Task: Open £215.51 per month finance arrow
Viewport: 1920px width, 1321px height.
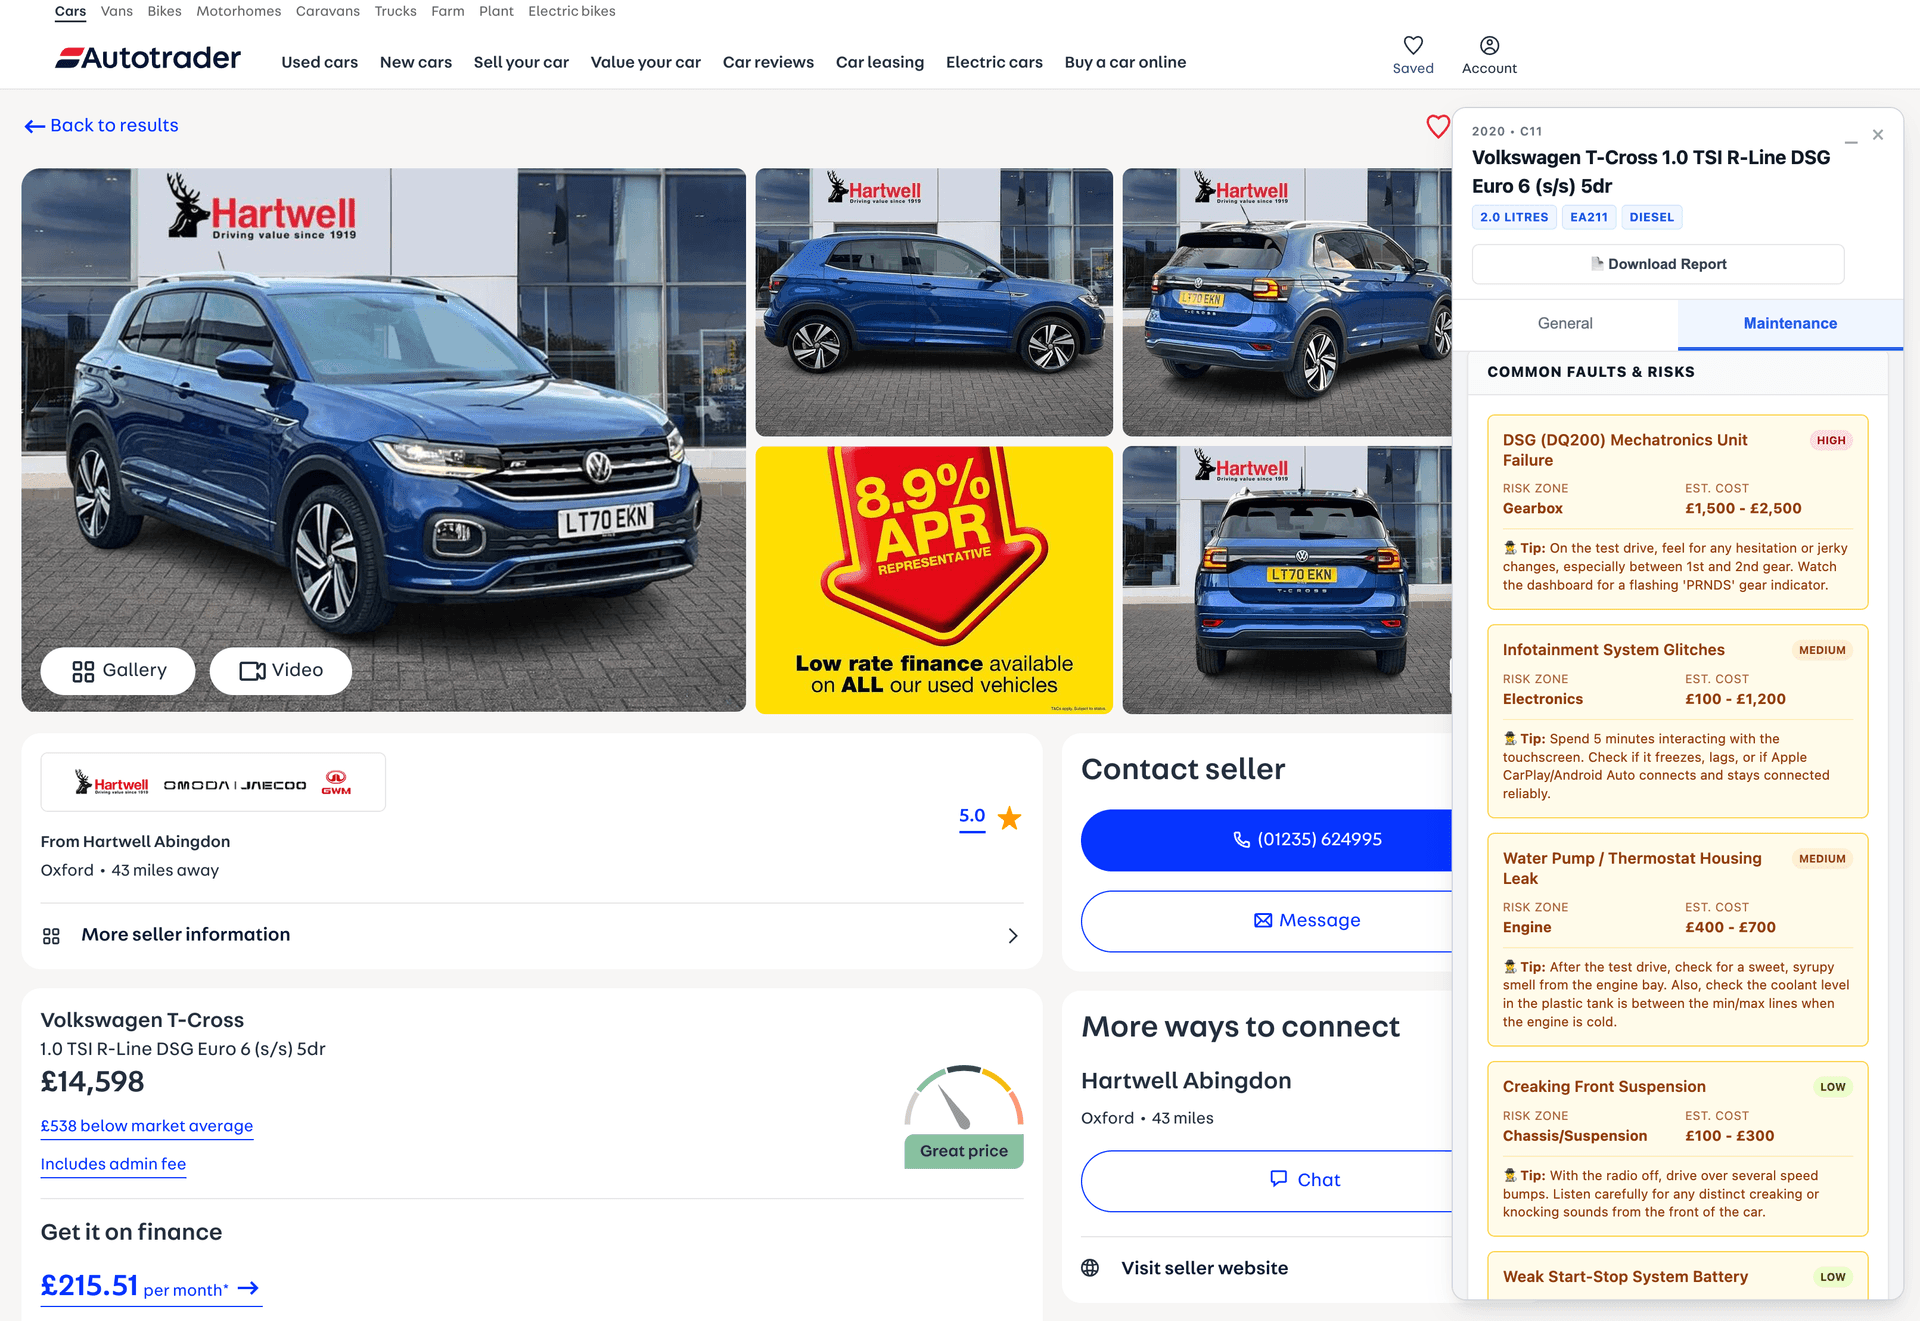Action: (249, 1288)
